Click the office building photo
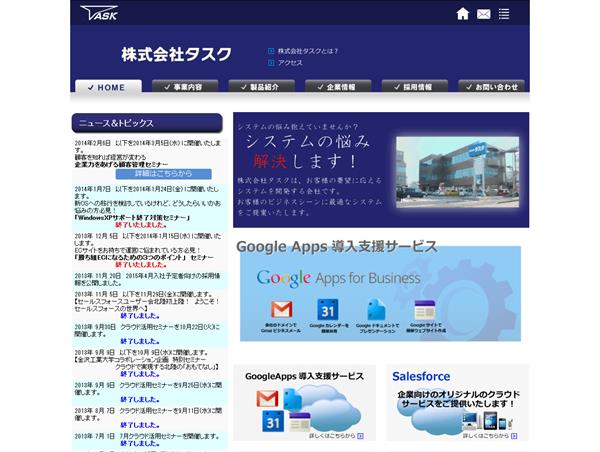Viewport: 600px width, 452px height. tap(458, 172)
